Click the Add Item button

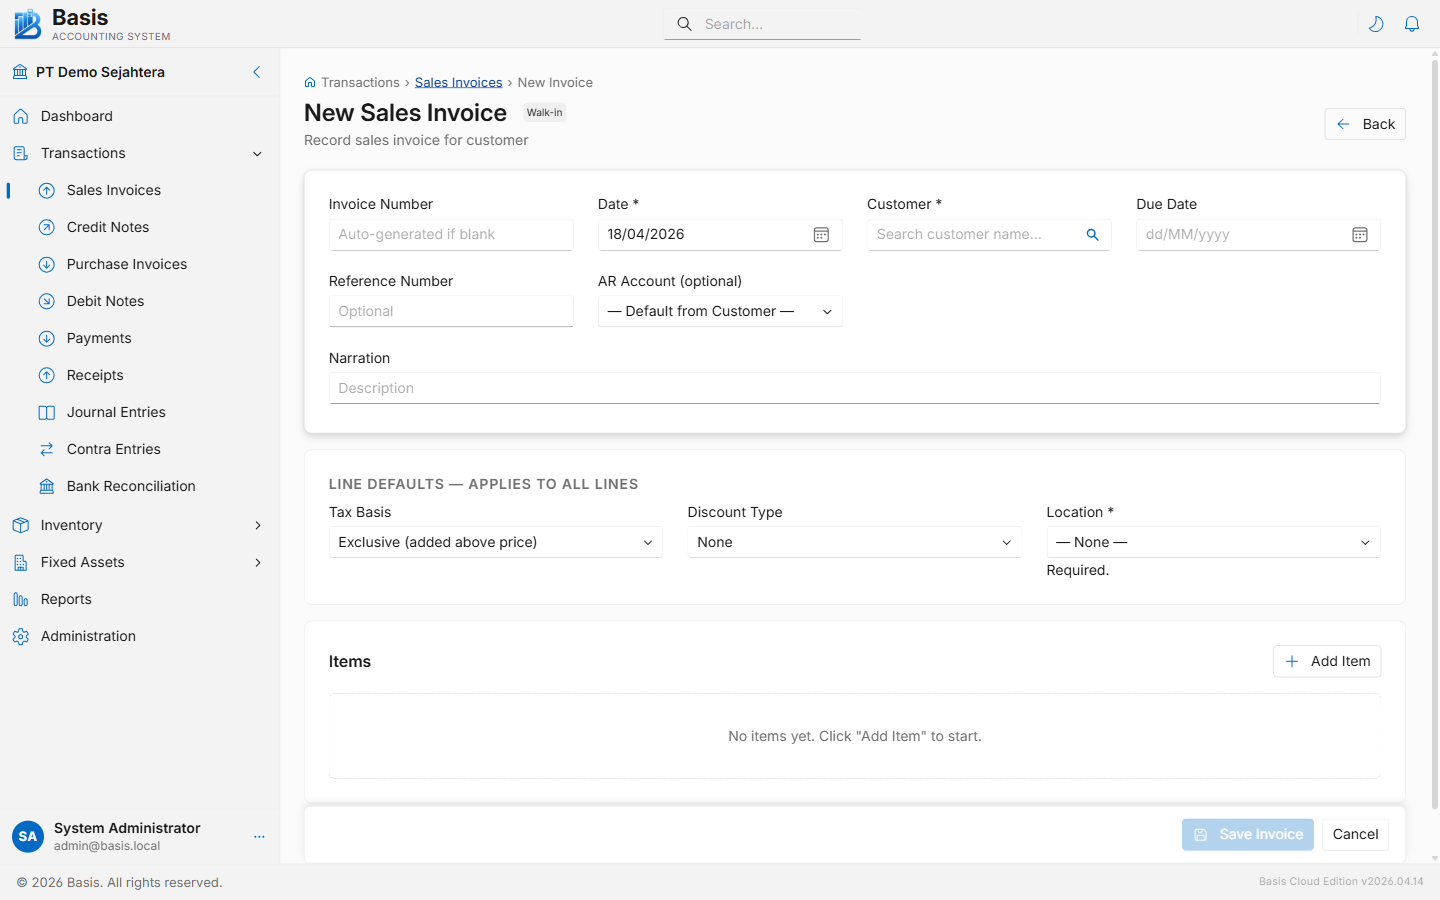point(1327,661)
